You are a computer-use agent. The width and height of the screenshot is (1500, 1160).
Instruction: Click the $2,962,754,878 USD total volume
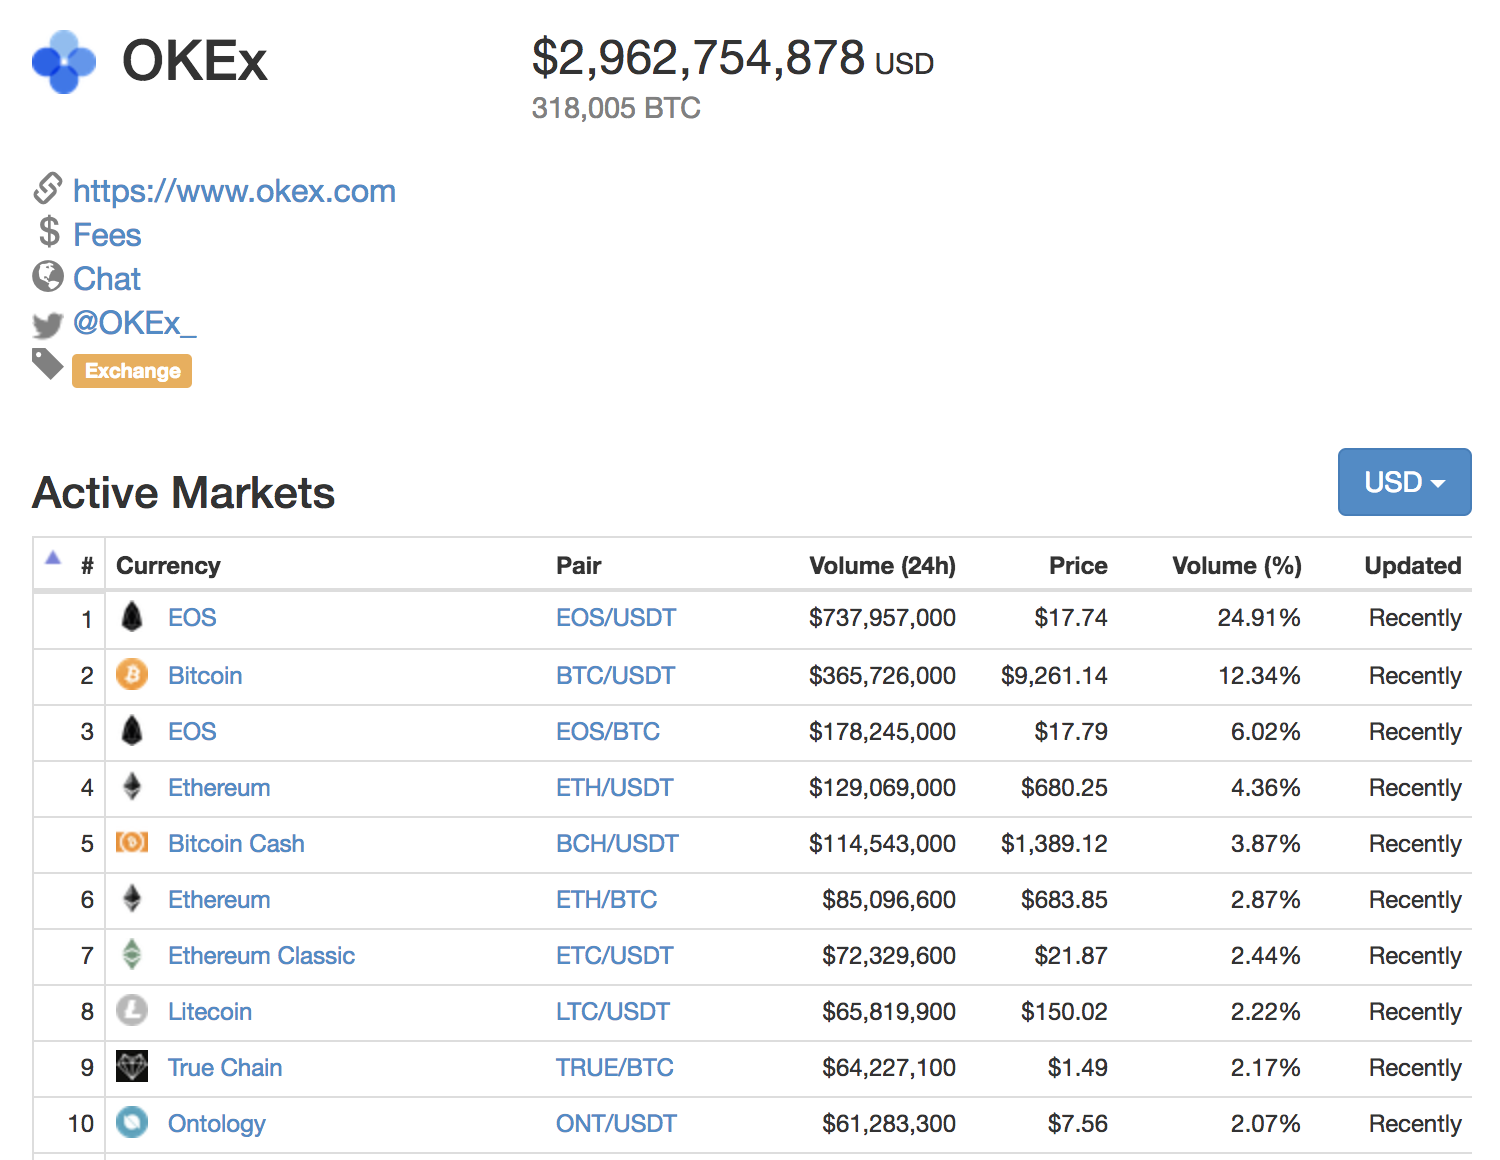[732, 58]
